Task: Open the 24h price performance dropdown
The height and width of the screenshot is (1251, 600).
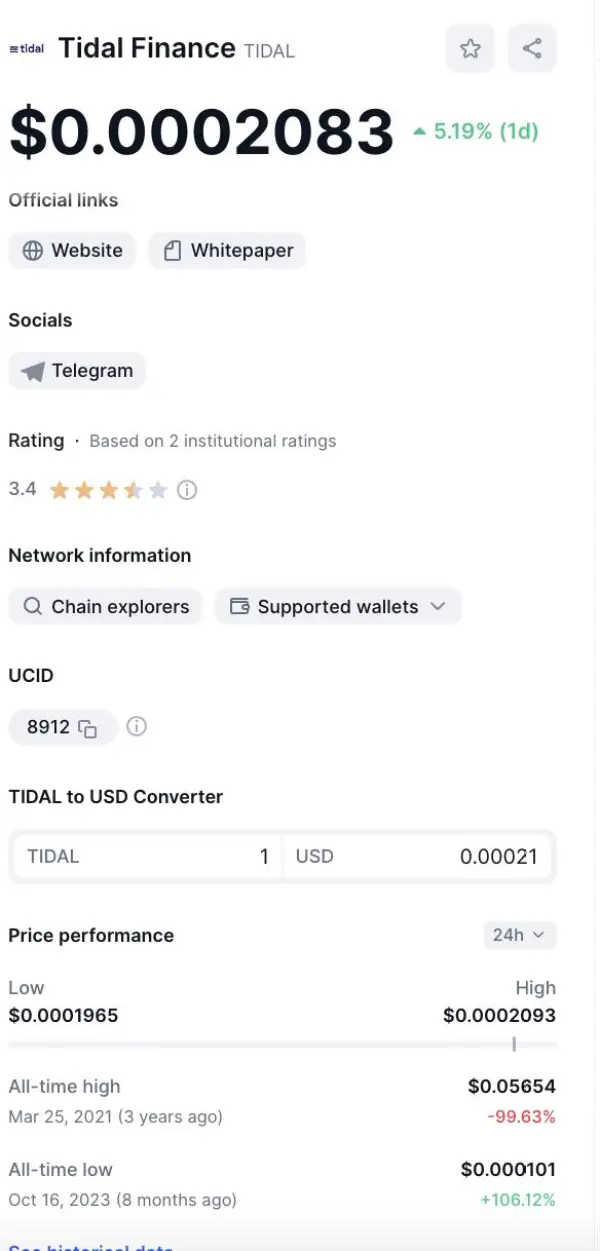Action: point(519,935)
